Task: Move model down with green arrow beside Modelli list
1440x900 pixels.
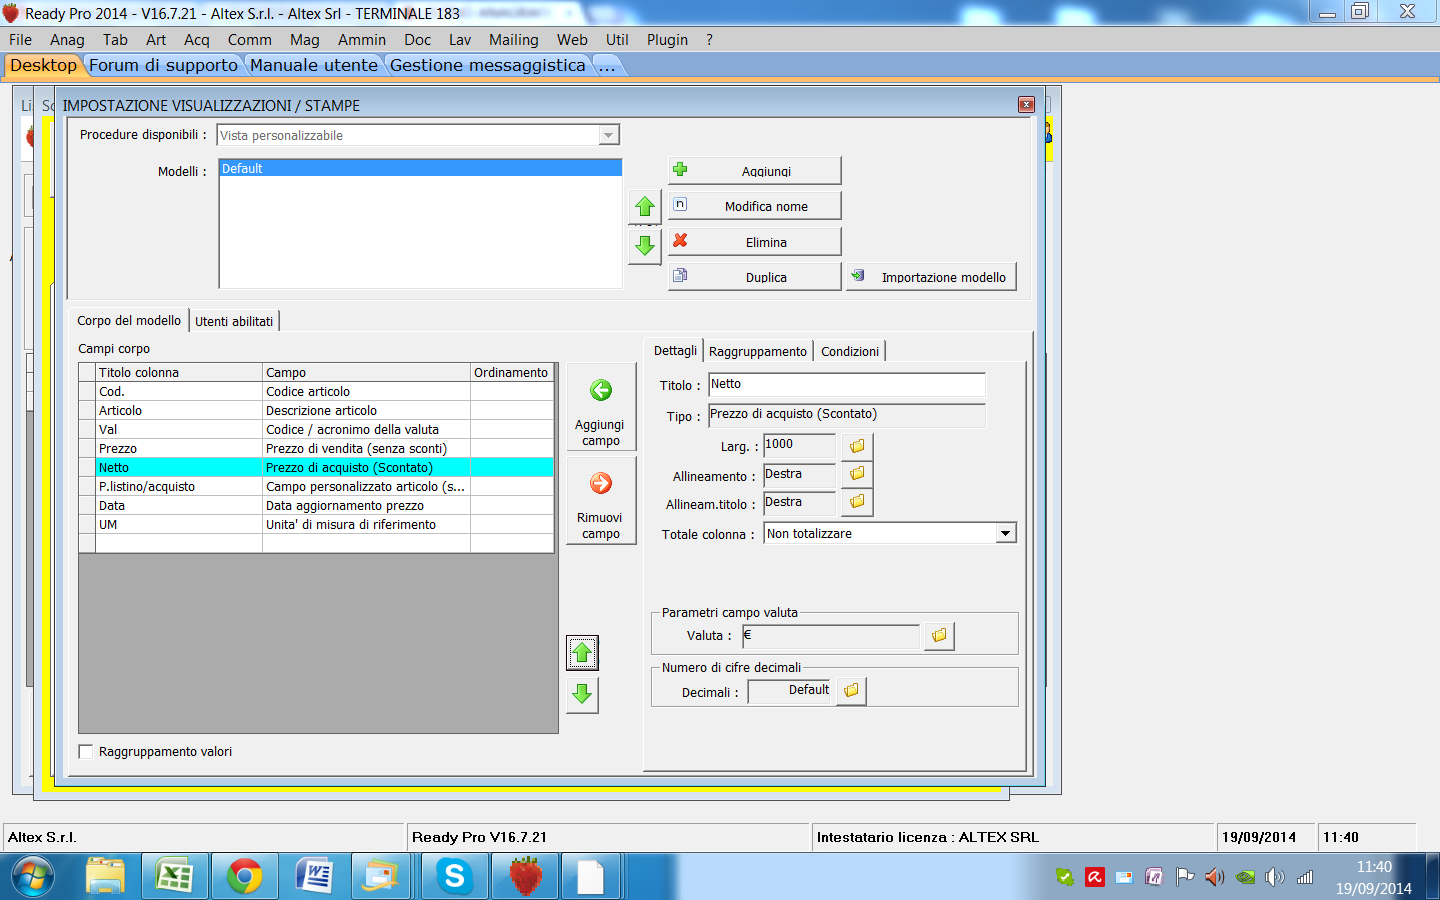Action: [645, 245]
